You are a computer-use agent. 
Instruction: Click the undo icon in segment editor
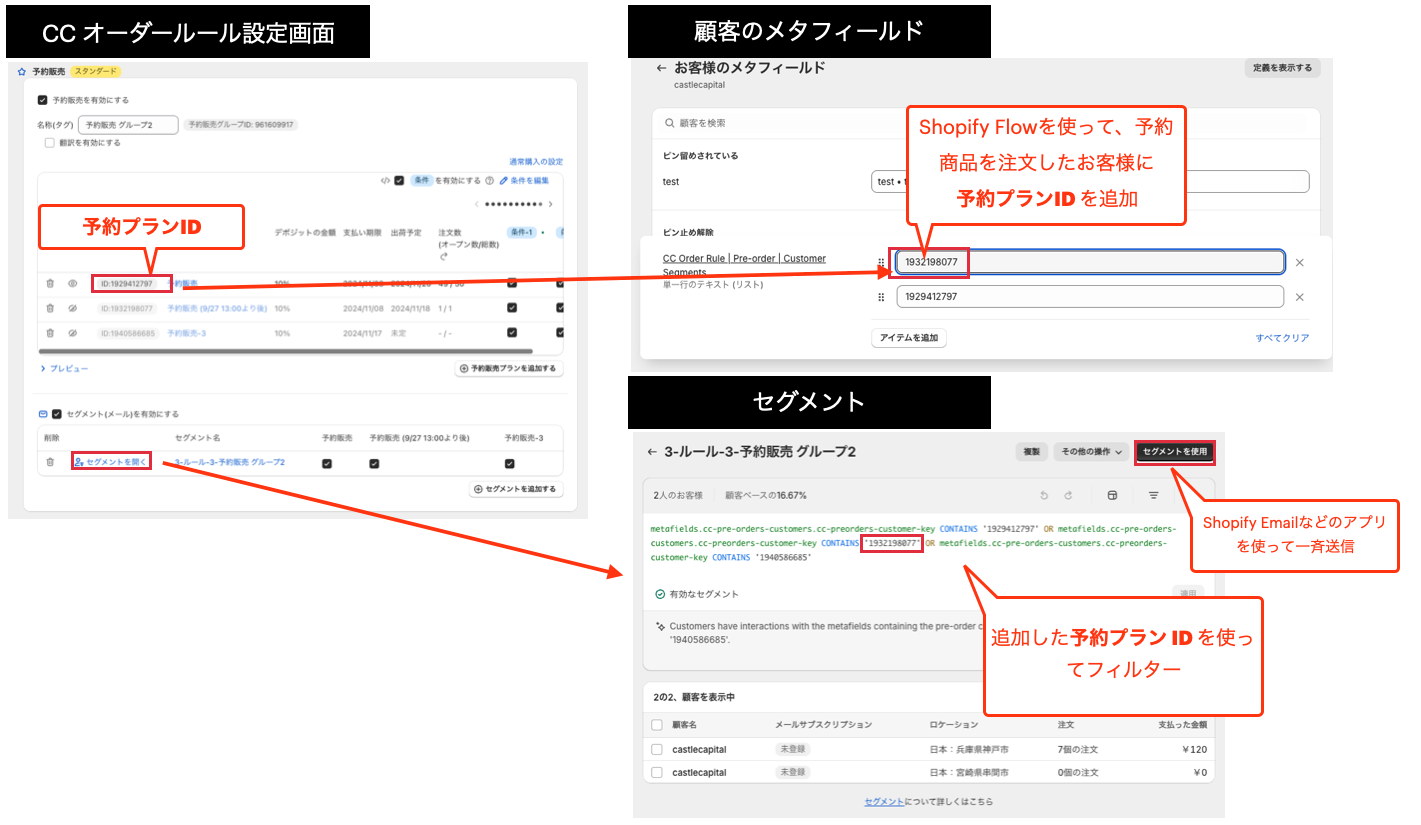pos(1044,495)
